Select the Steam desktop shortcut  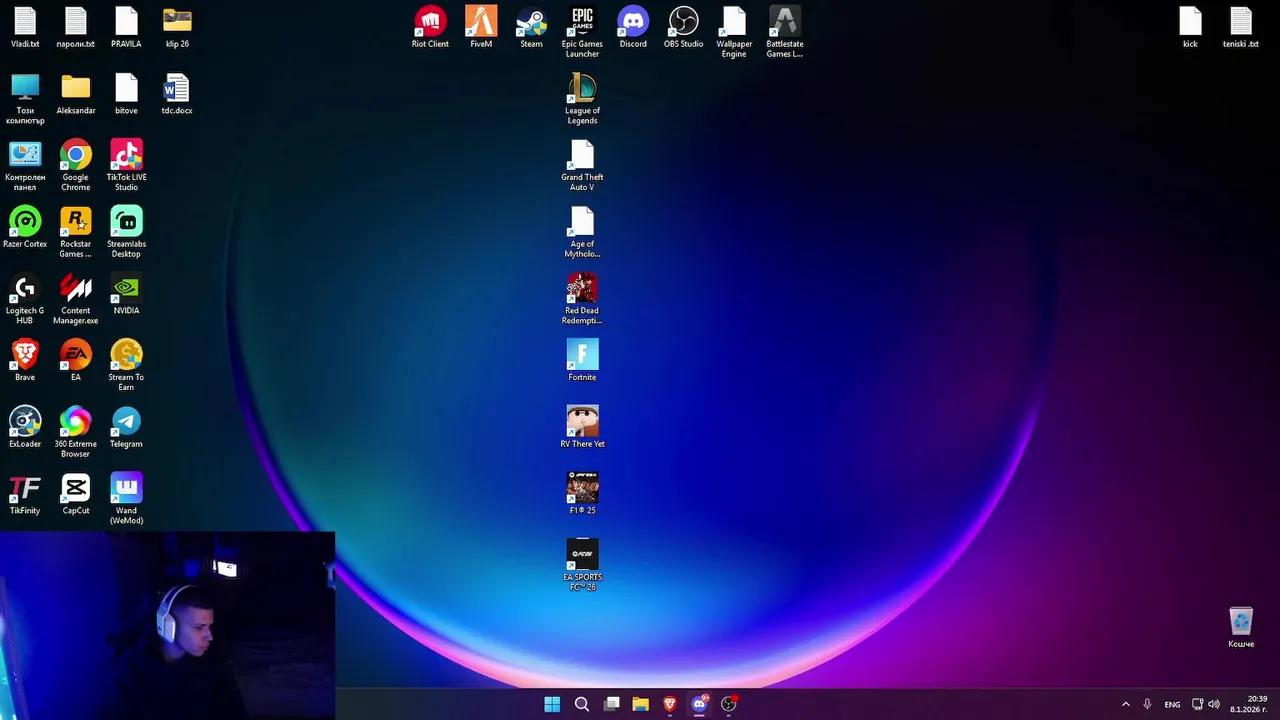click(531, 28)
